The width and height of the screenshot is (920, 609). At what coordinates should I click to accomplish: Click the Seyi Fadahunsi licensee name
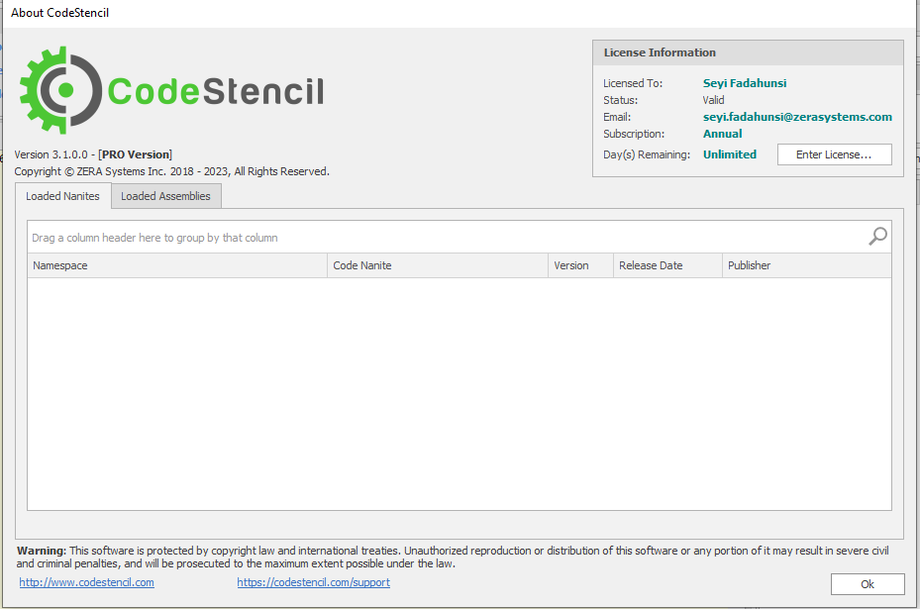point(744,83)
